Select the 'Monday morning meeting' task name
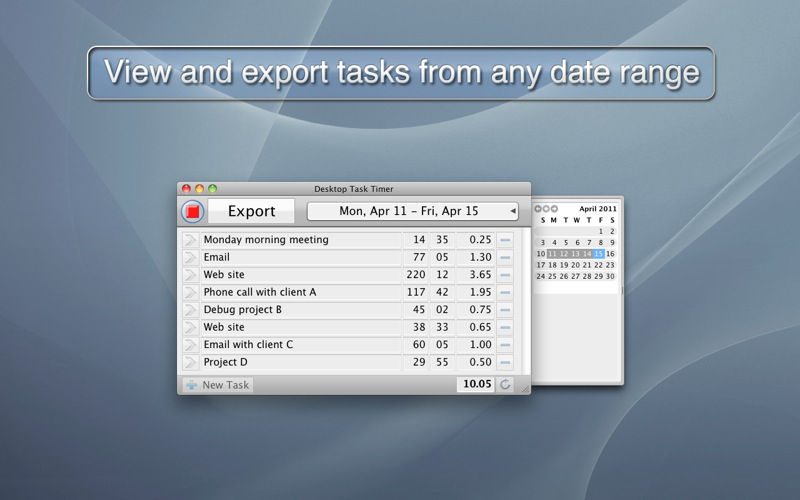This screenshot has height=500, width=800. (301, 240)
